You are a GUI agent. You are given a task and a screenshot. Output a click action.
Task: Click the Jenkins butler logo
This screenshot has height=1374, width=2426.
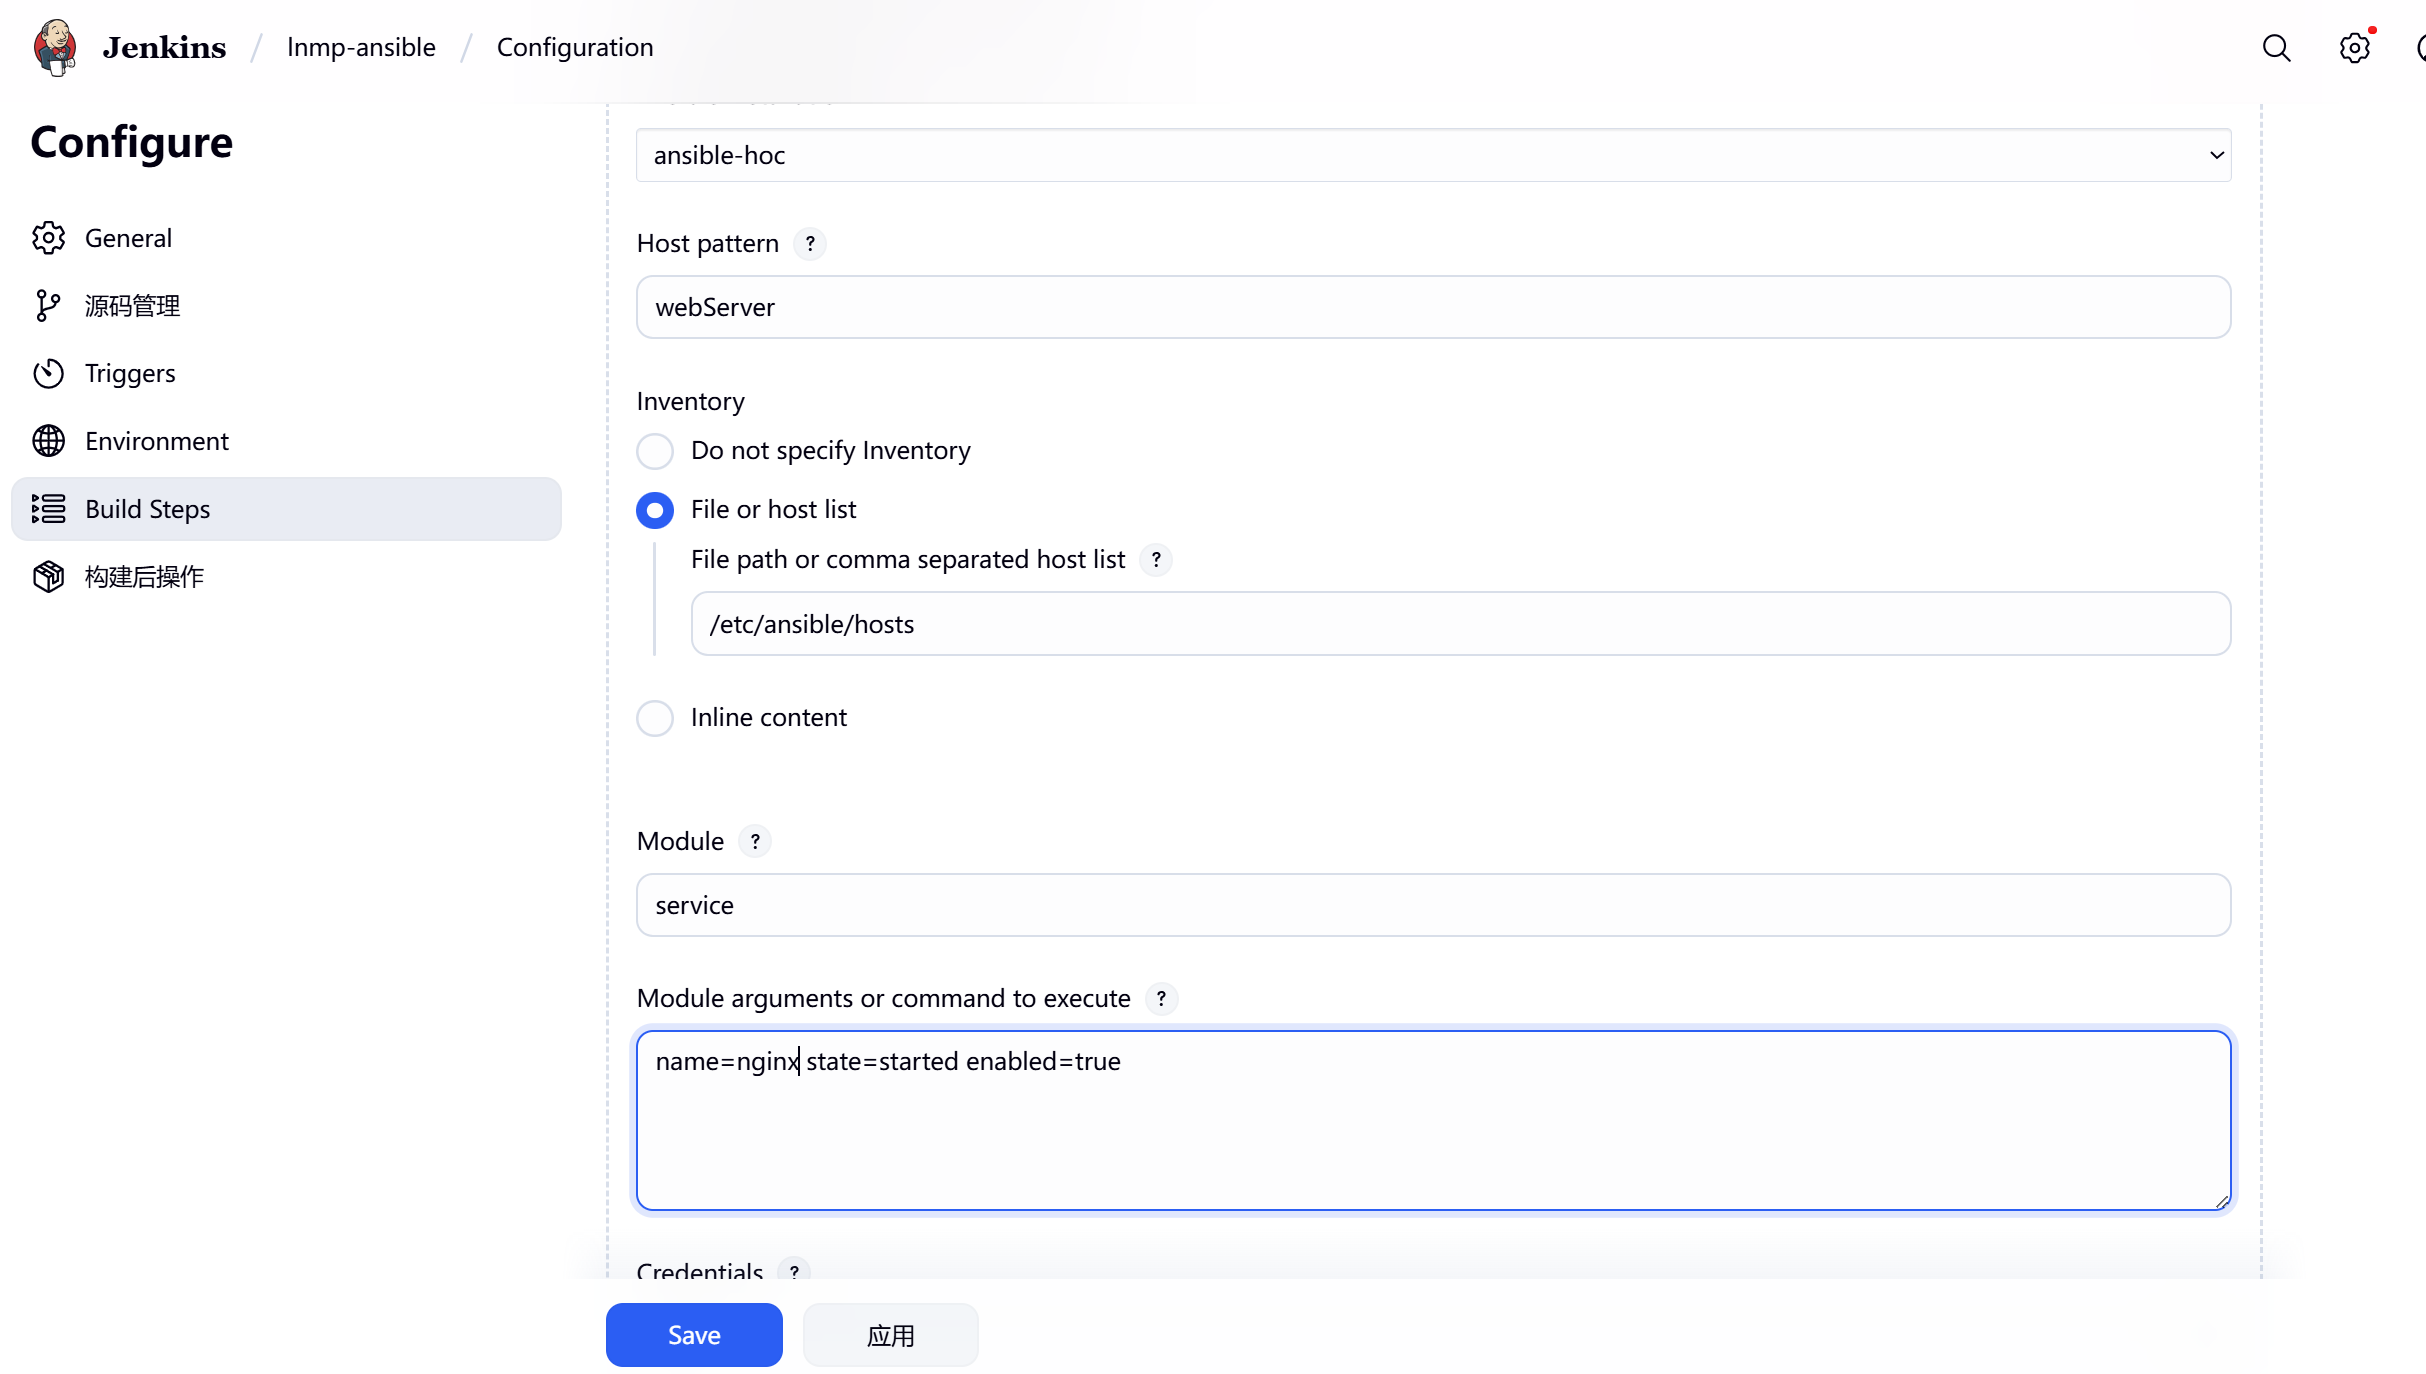click(55, 47)
